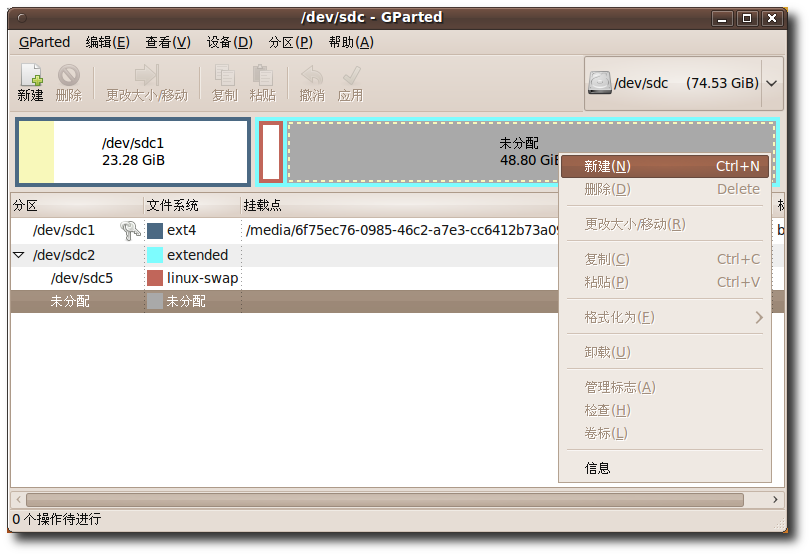Choose 新建(N) in the context menu
Screen dimensions: 811x556
click(665, 167)
